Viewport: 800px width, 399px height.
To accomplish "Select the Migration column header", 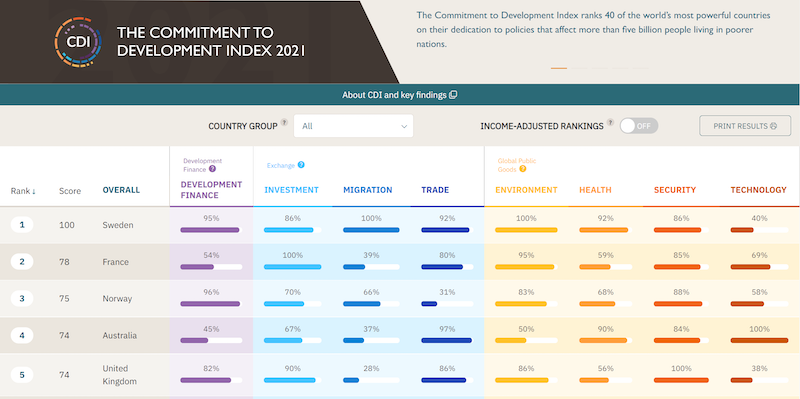I will tap(367, 190).
